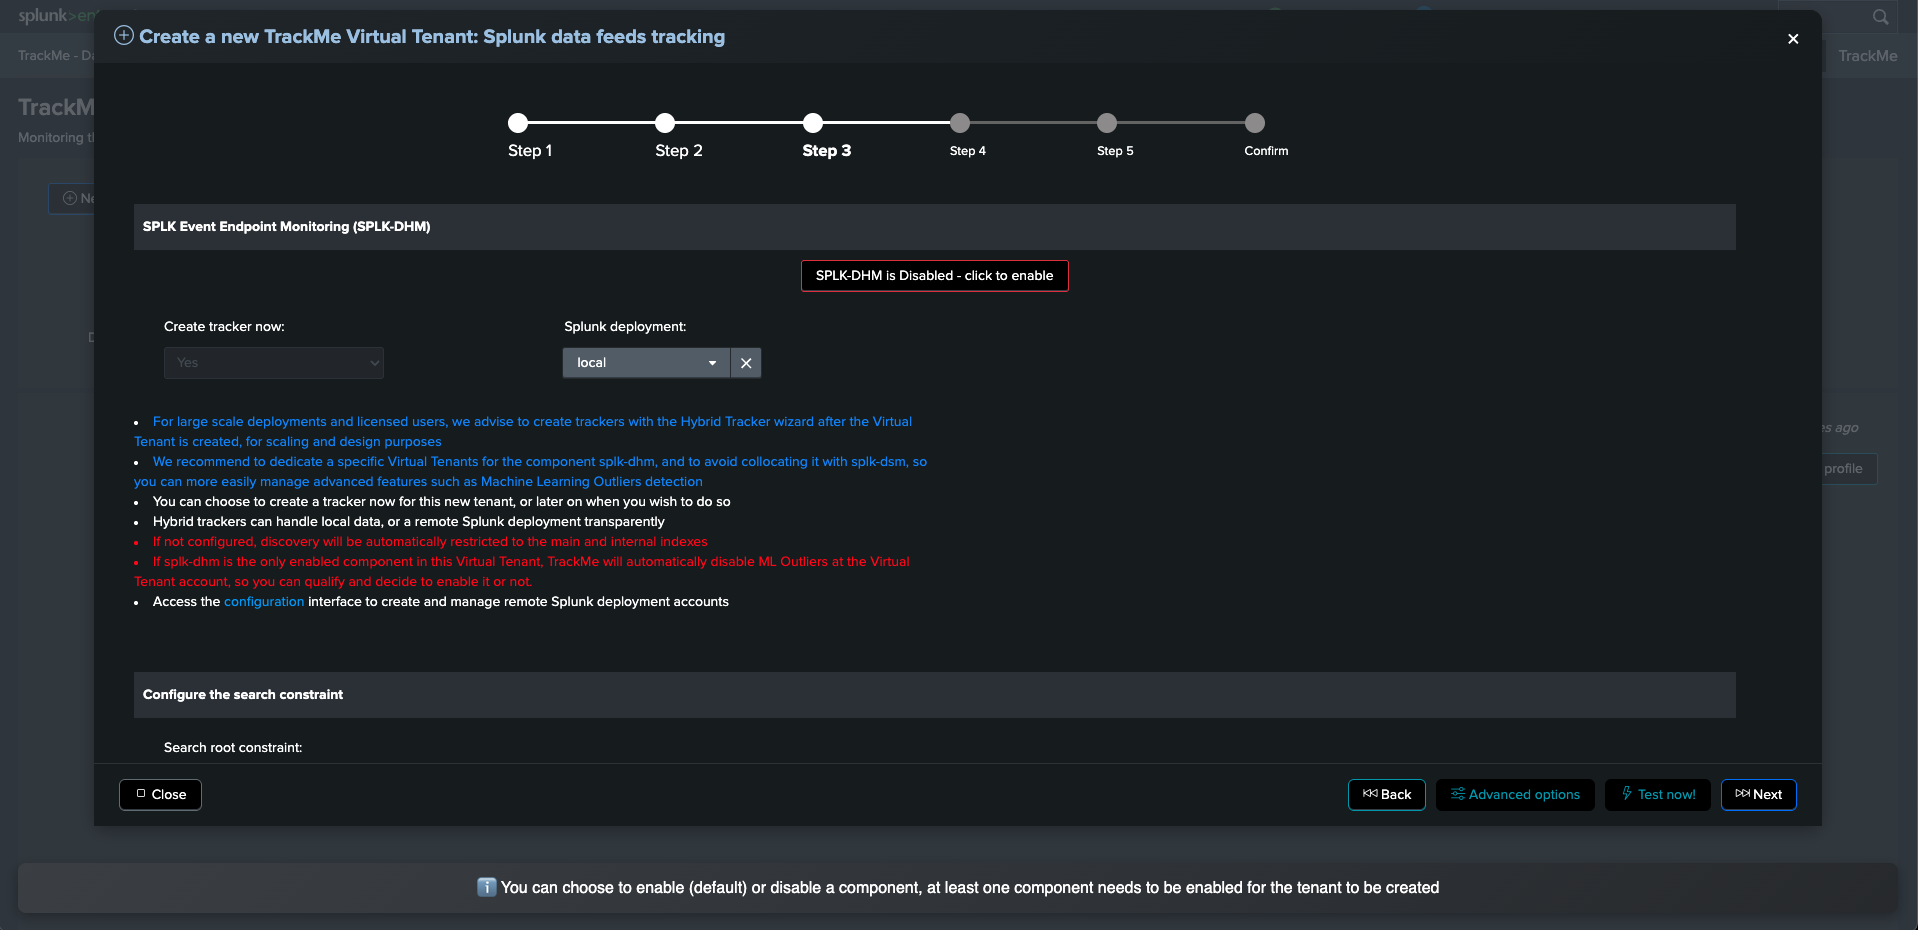Go to Step 4 wizard marker
The width and height of the screenshot is (1918, 930).
click(960, 123)
